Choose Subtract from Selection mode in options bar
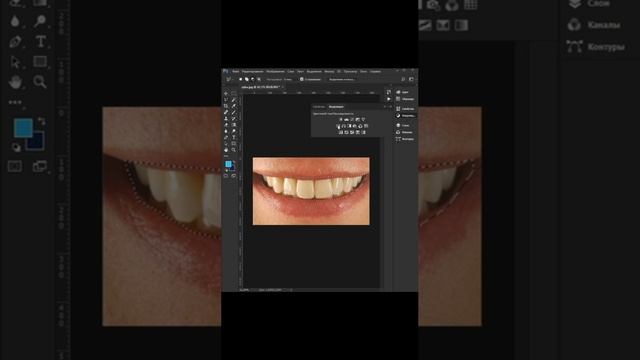 [x=253, y=79]
